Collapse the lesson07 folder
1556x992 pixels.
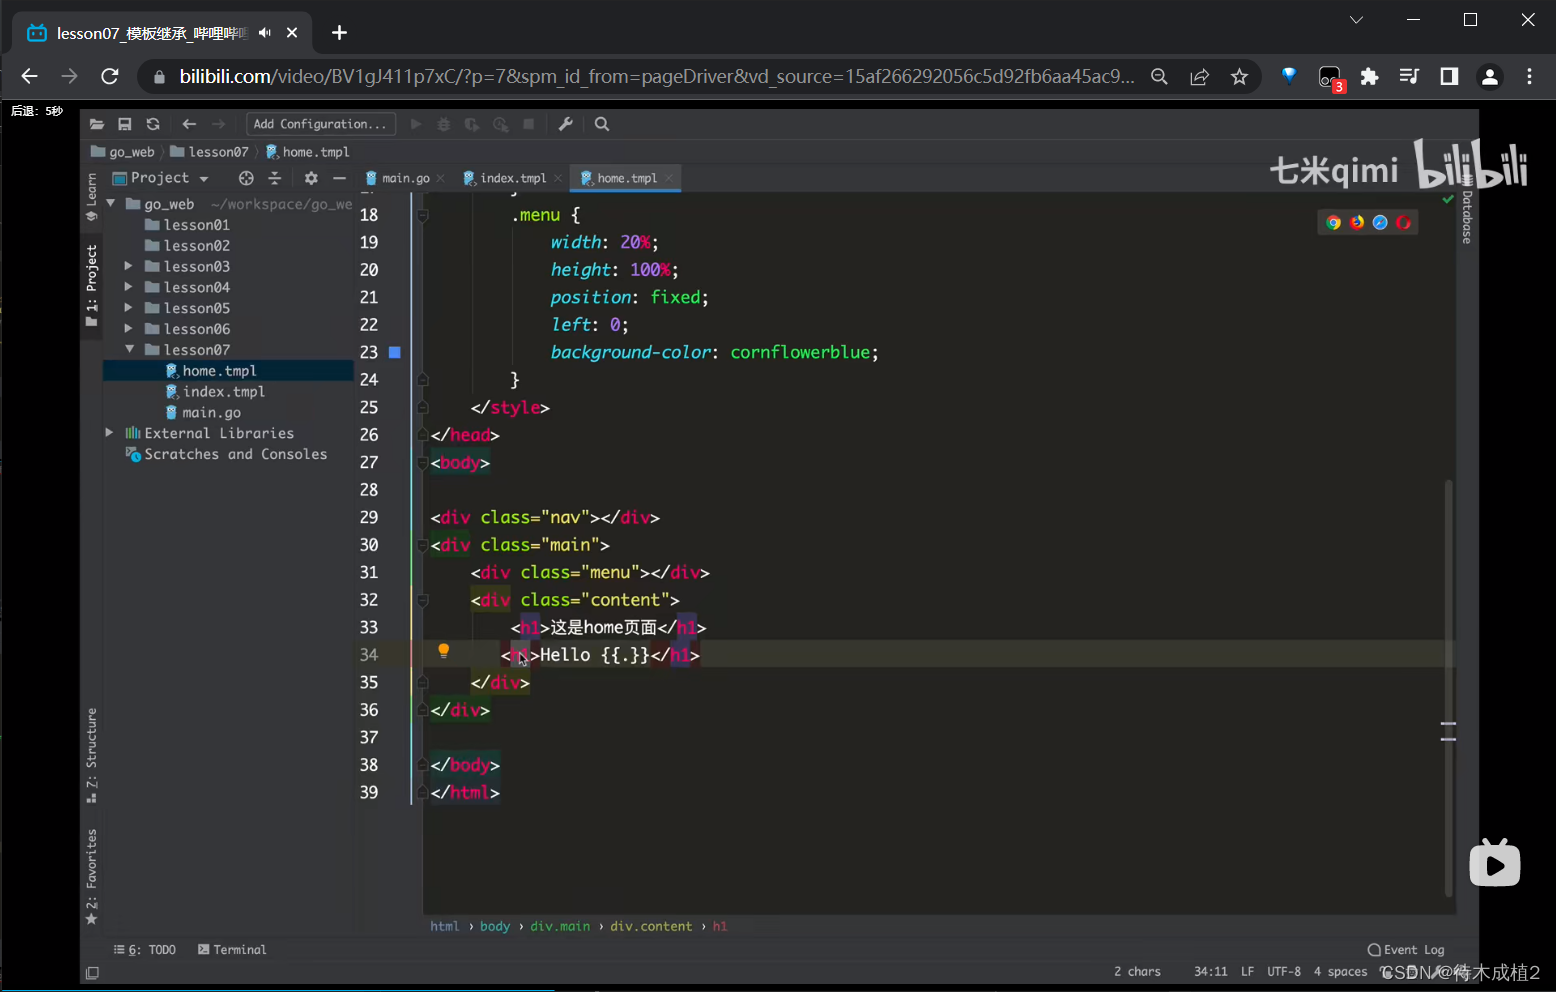[x=129, y=350]
